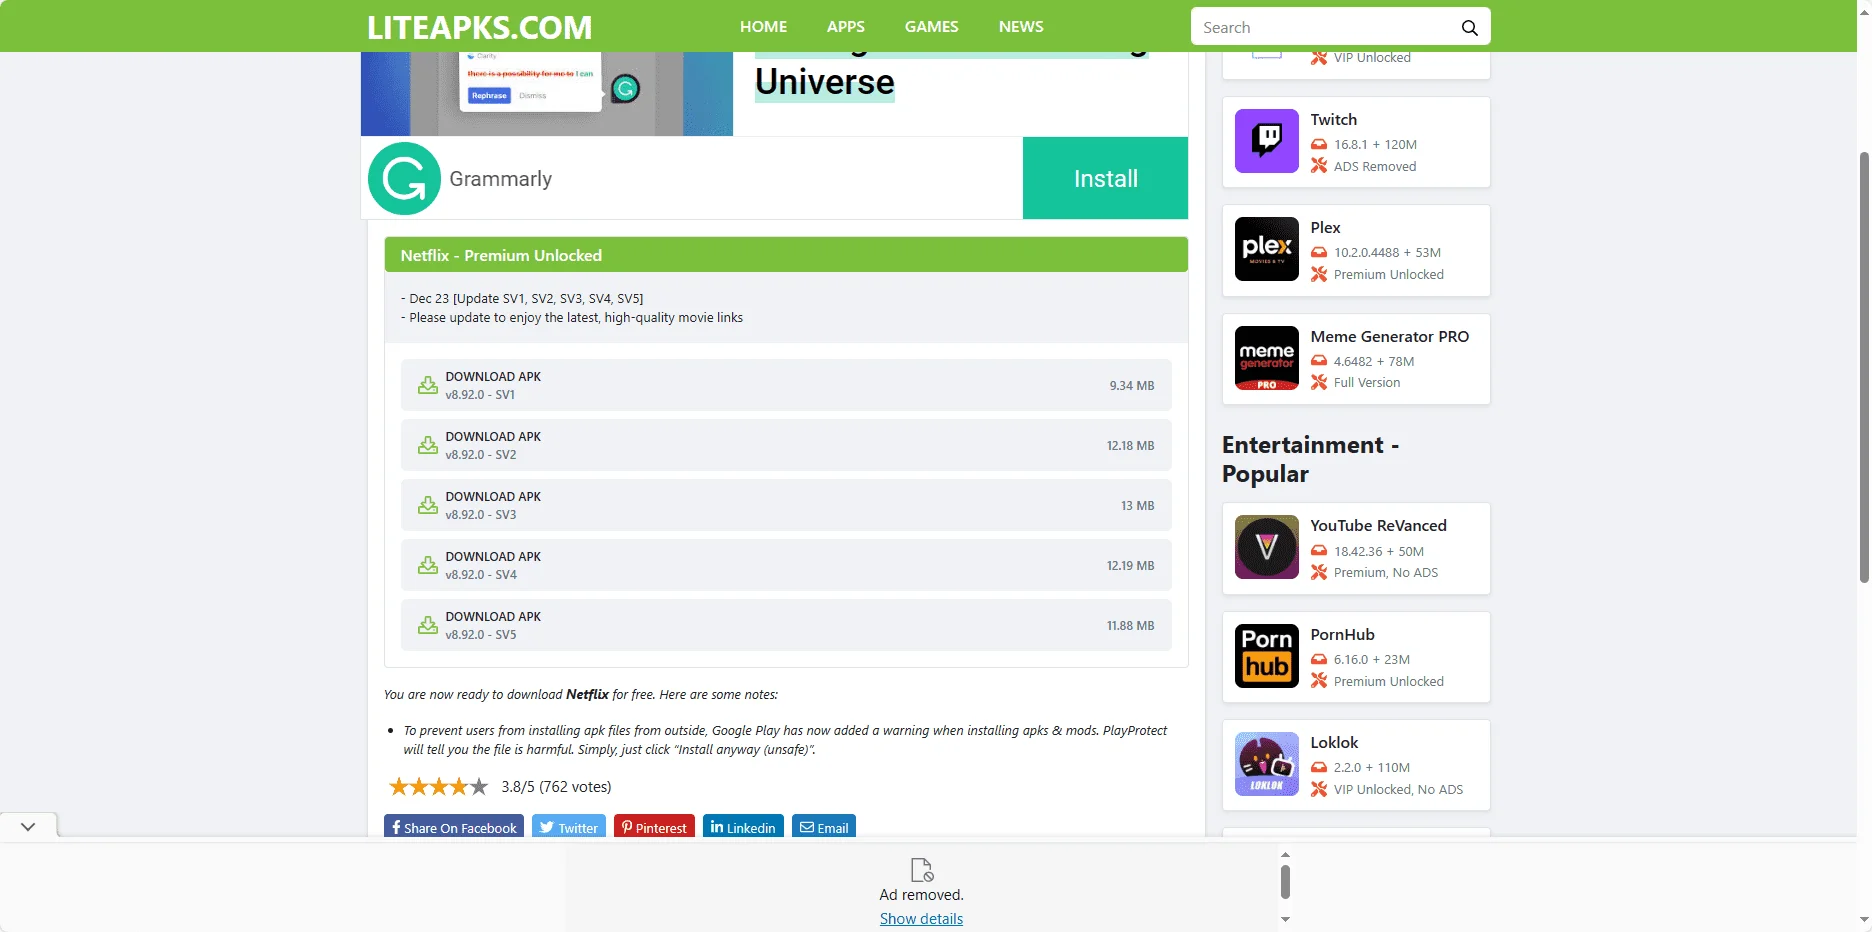Share via Linkedin button
Image resolution: width=1872 pixels, height=932 pixels.
click(x=743, y=827)
